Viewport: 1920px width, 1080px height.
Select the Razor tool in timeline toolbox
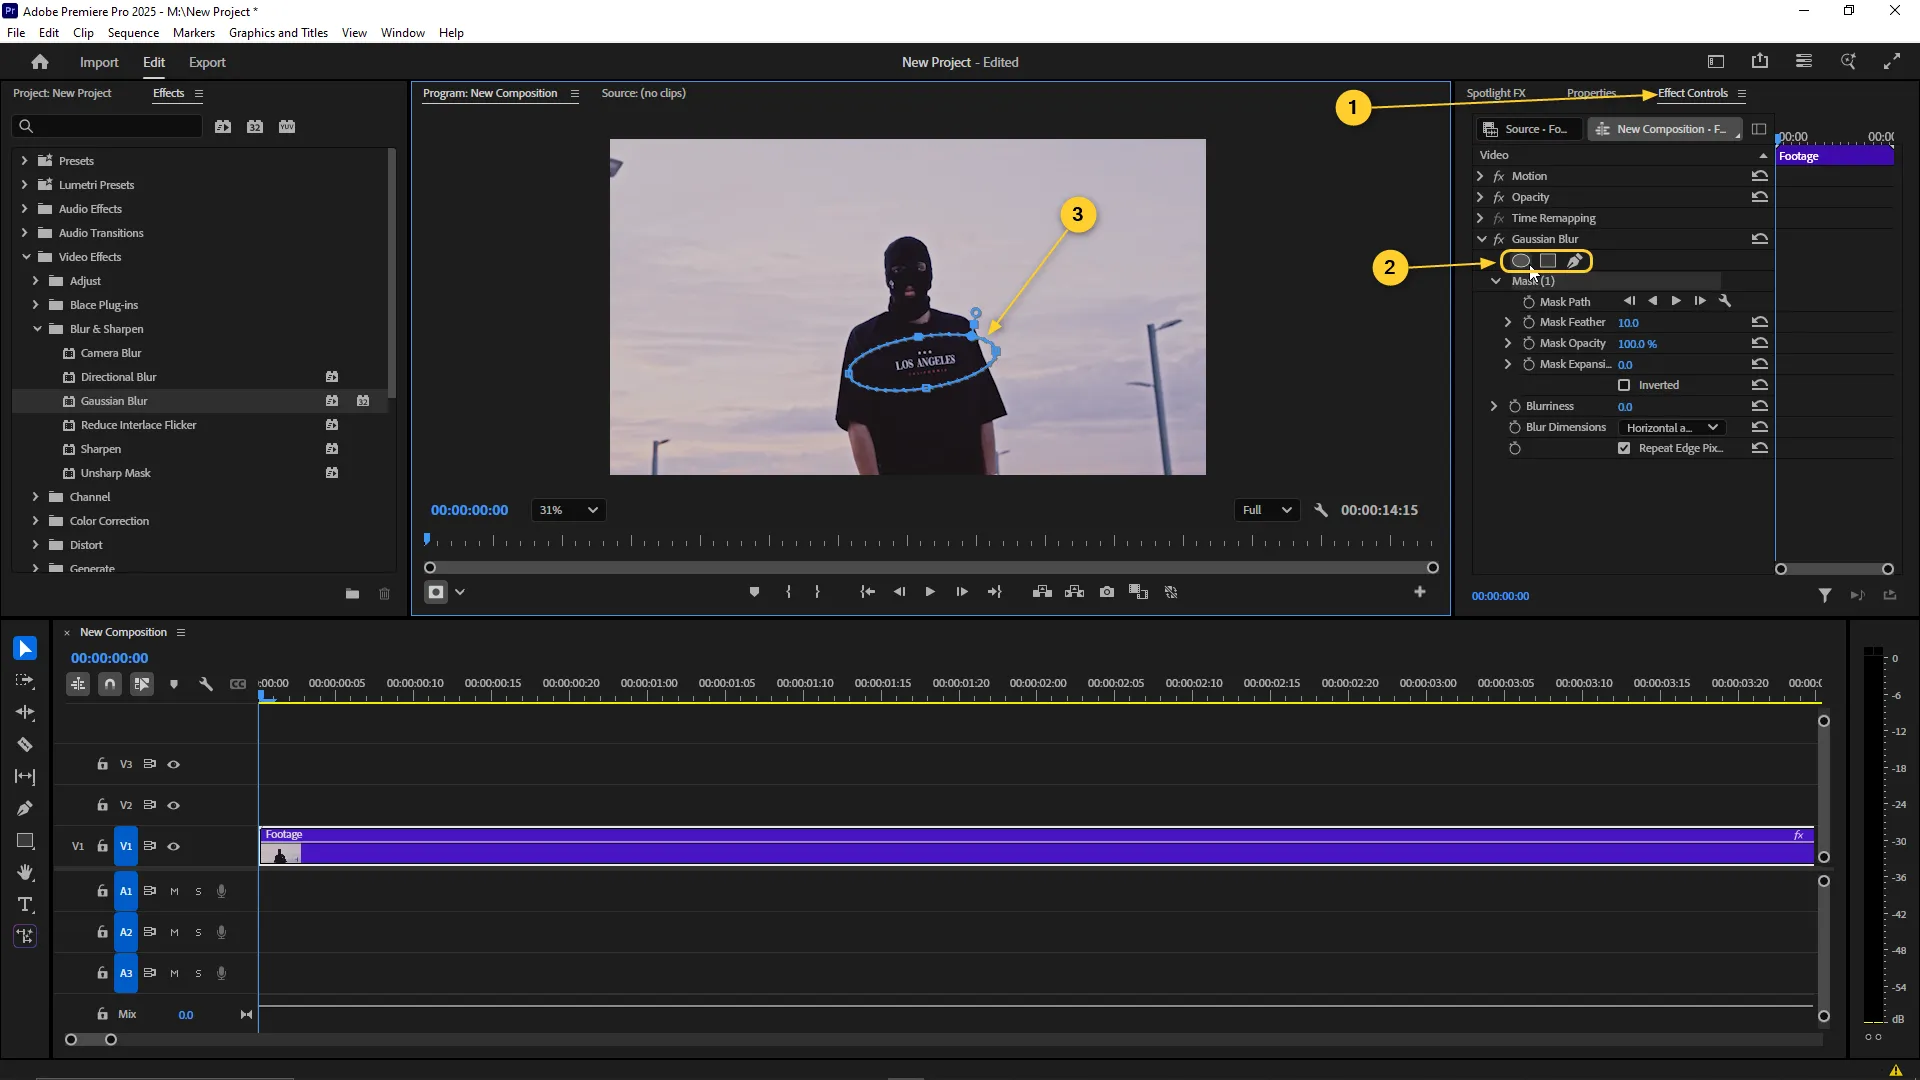pos(25,745)
